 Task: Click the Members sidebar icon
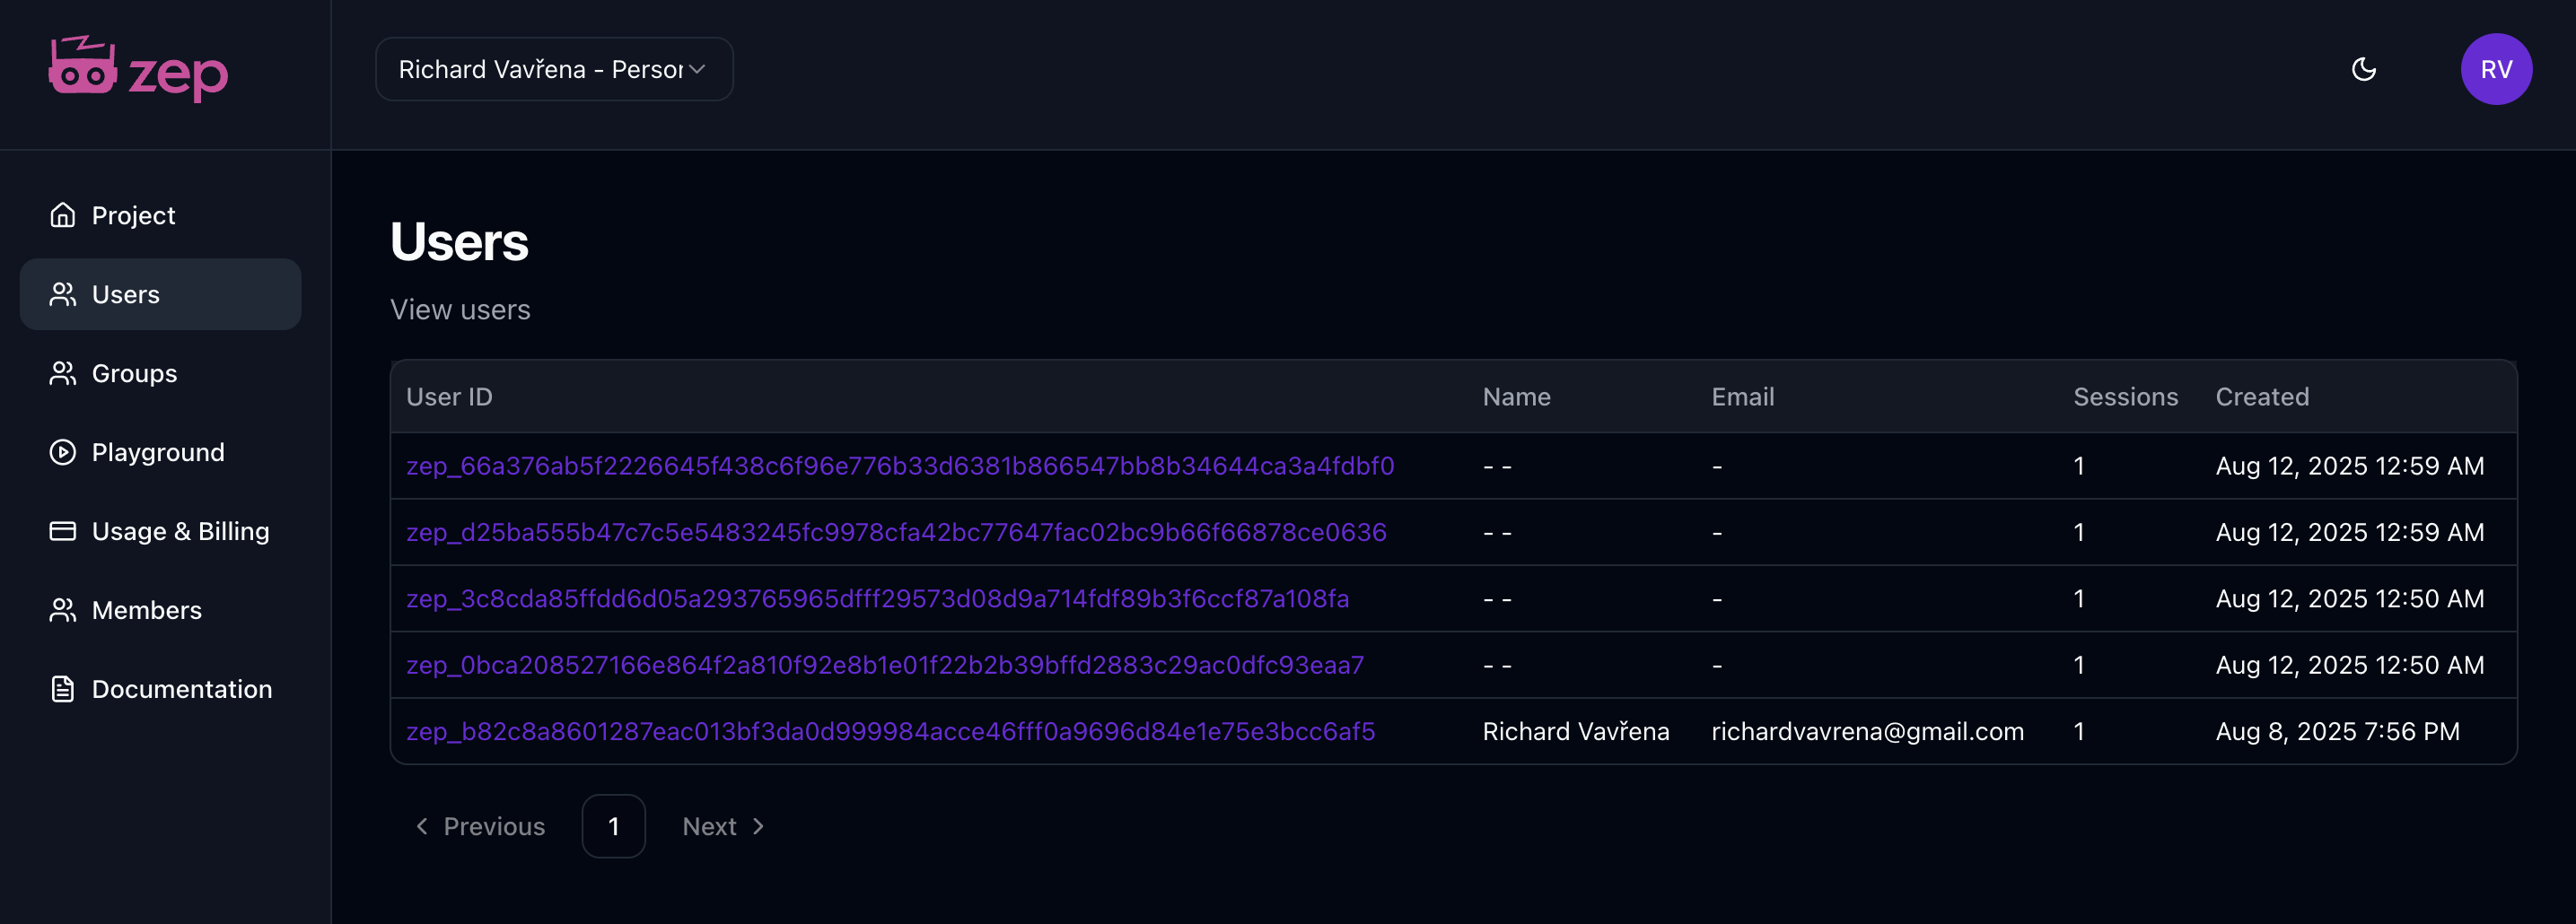pyautogui.click(x=63, y=610)
